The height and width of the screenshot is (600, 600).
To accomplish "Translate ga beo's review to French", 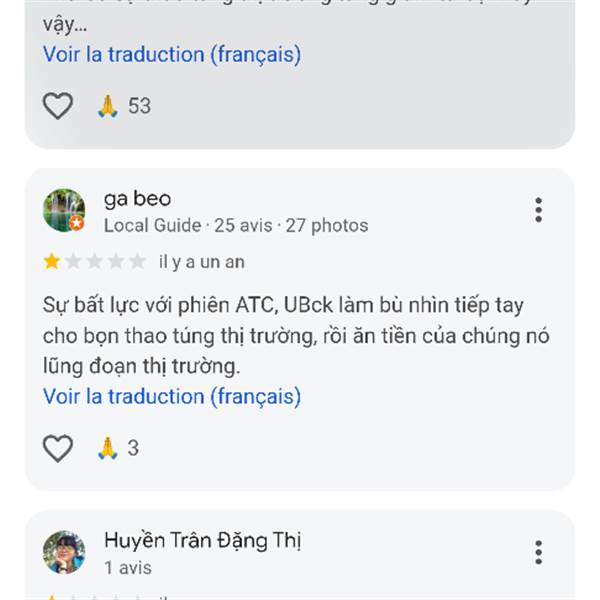I will (x=171, y=396).
